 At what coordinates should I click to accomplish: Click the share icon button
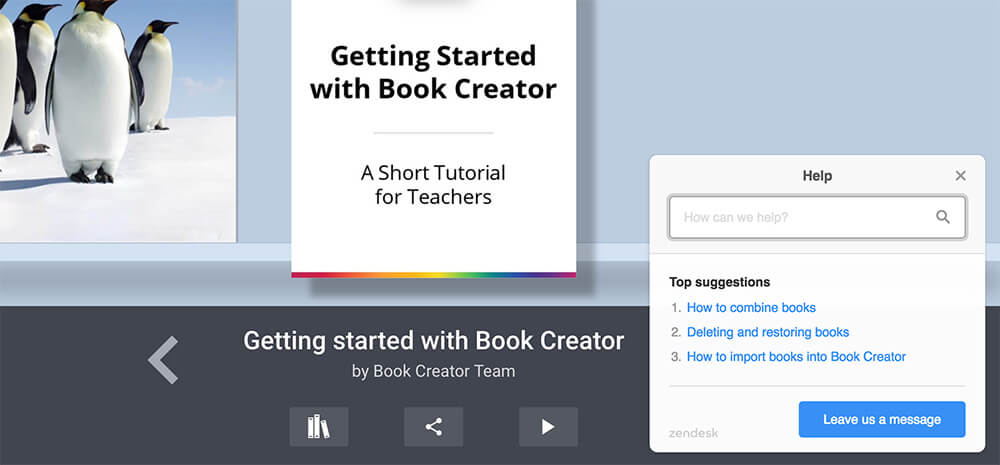pyautogui.click(x=433, y=427)
